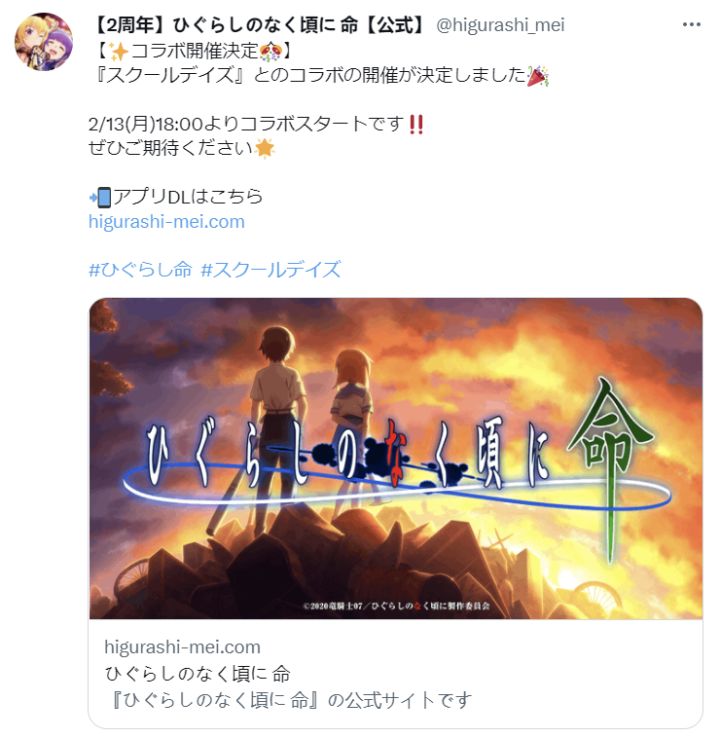Open the three-dot more options menu
The image size is (720, 738).
(x=691, y=24)
